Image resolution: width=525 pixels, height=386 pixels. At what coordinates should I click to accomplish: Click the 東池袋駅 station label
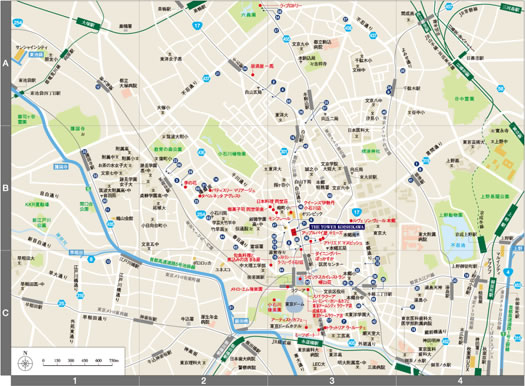pos(27,81)
